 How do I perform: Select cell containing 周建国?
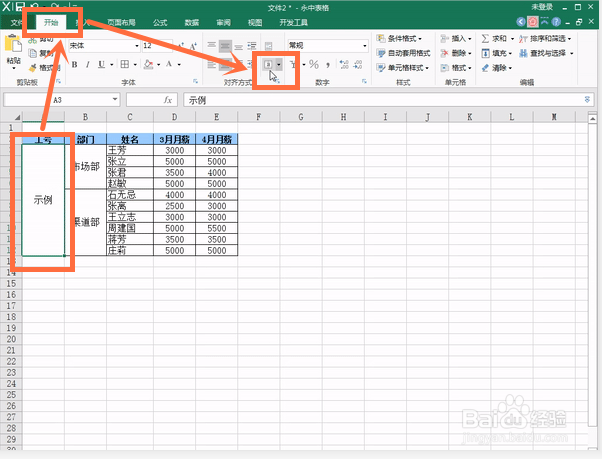coord(130,228)
